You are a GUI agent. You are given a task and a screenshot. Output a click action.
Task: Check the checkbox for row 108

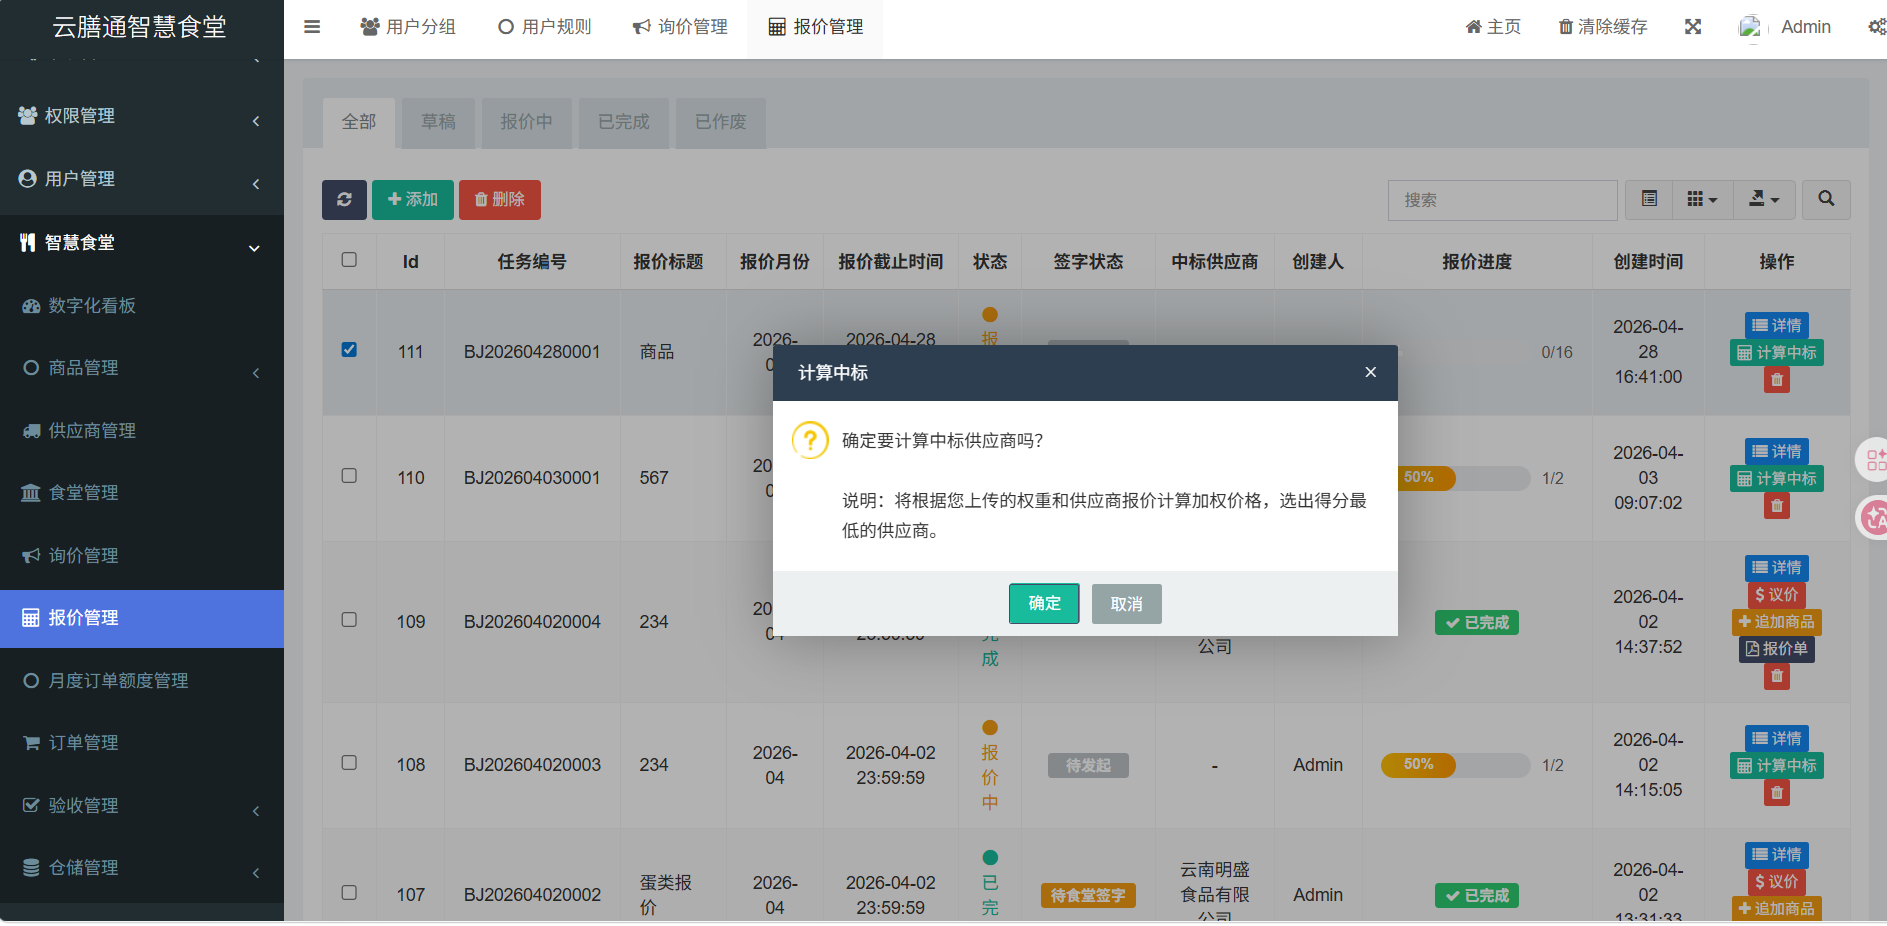click(349, 763)
